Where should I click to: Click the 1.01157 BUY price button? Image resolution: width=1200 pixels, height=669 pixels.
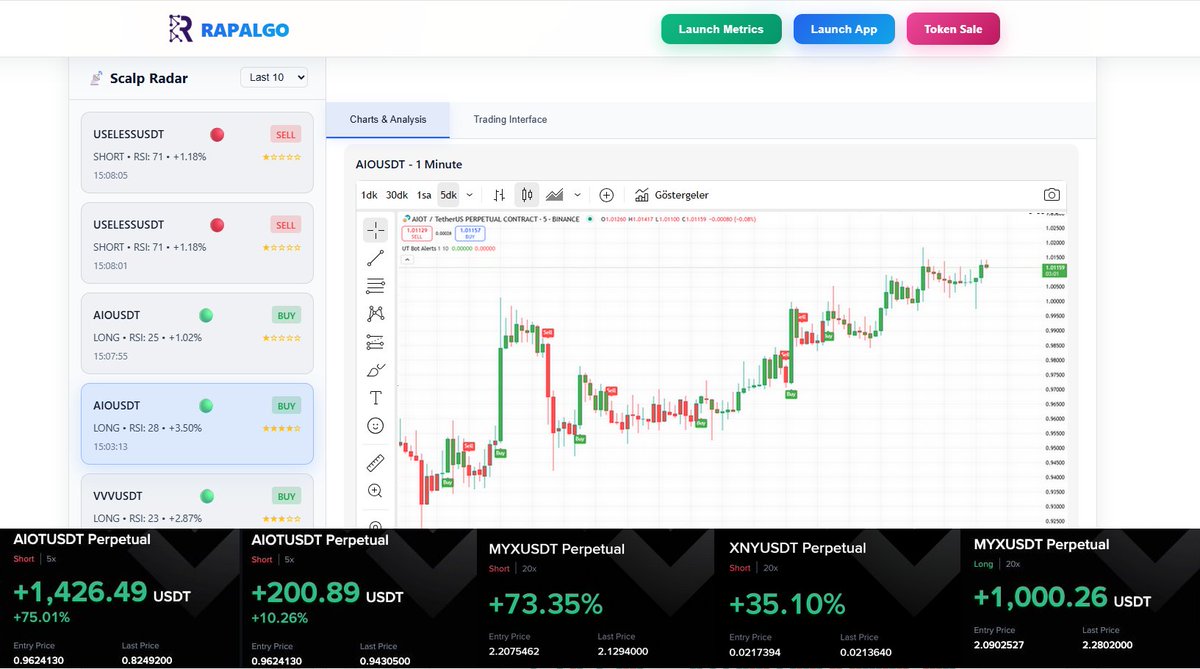(x=470, y=233)
